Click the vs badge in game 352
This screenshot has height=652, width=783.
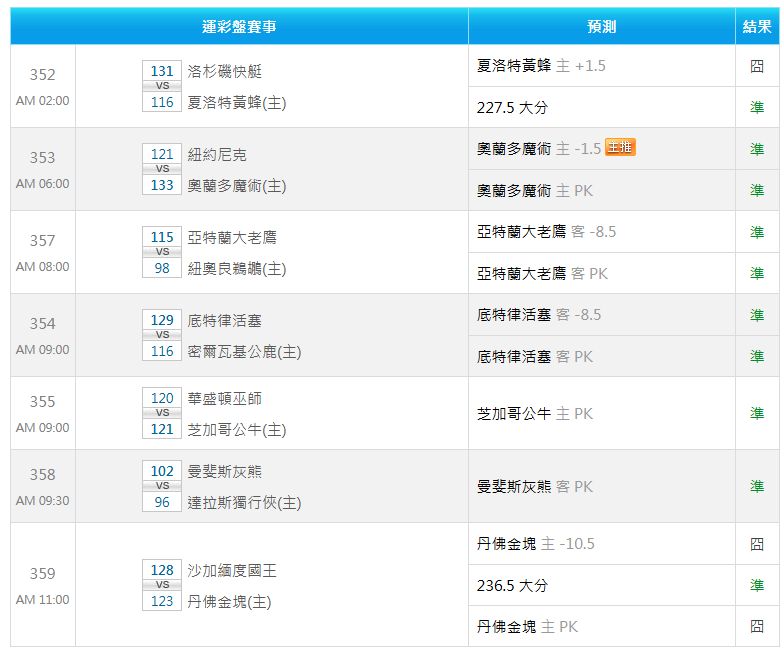(162, 86)
